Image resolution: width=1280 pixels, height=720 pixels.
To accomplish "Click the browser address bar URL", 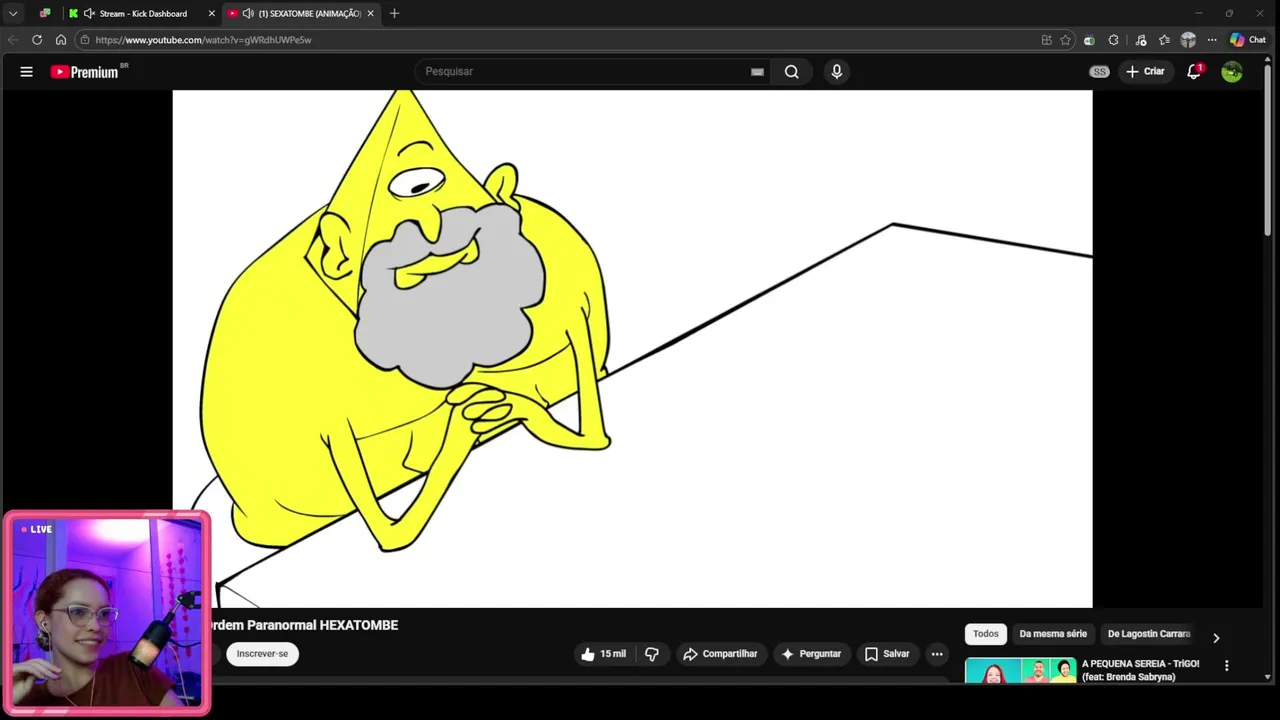I will [203, 40].
